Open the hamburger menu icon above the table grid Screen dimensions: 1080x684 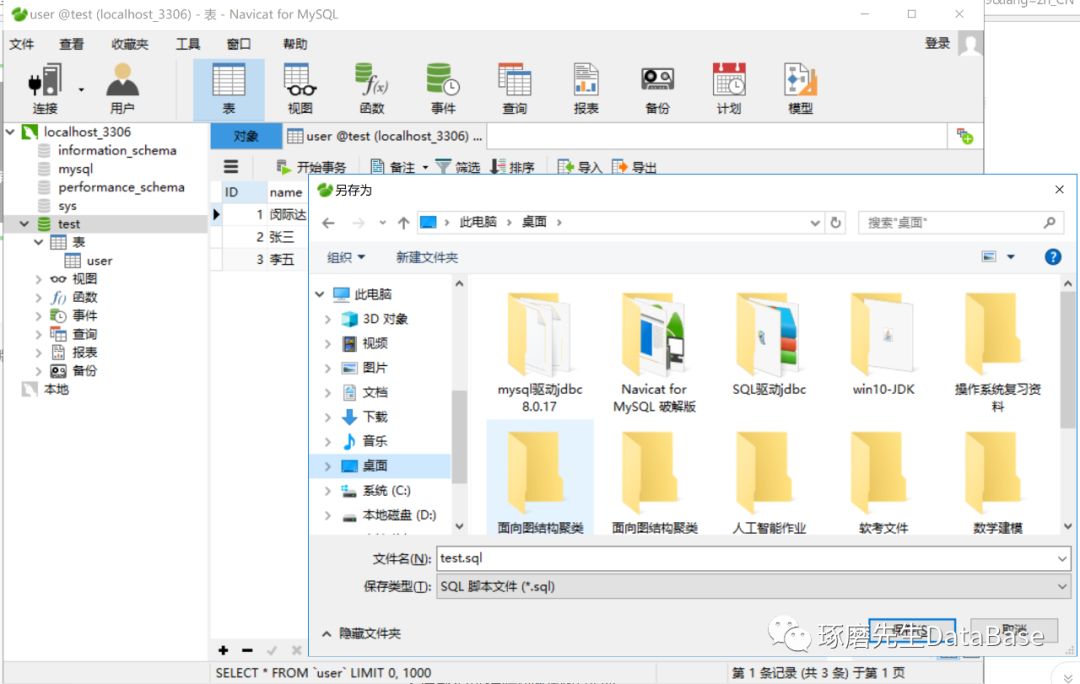point(231,167)
